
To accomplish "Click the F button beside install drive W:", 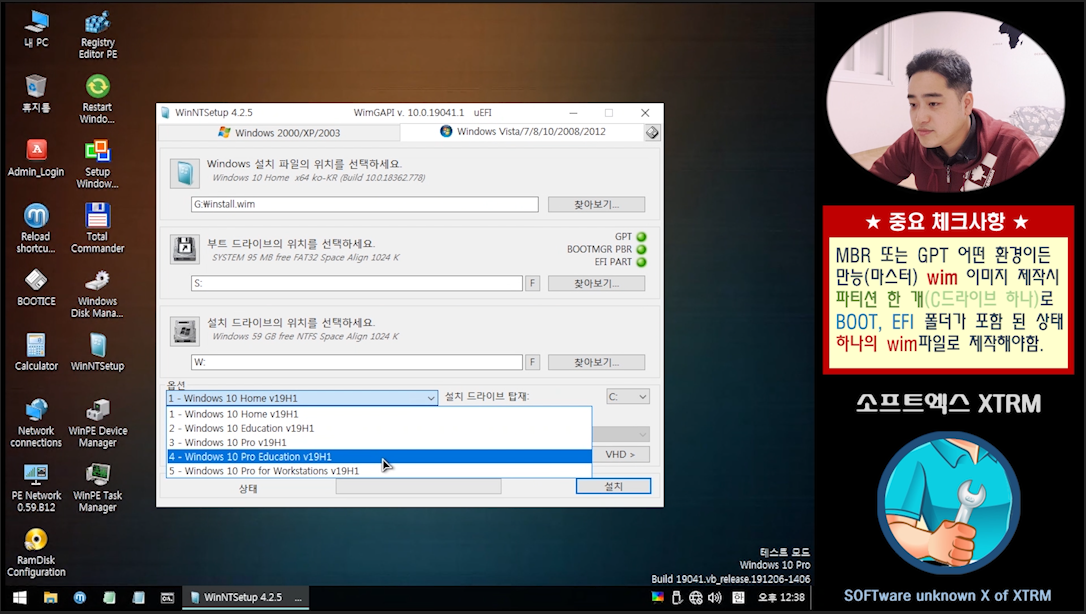I will pyautogui.click(x=533, y=362).
